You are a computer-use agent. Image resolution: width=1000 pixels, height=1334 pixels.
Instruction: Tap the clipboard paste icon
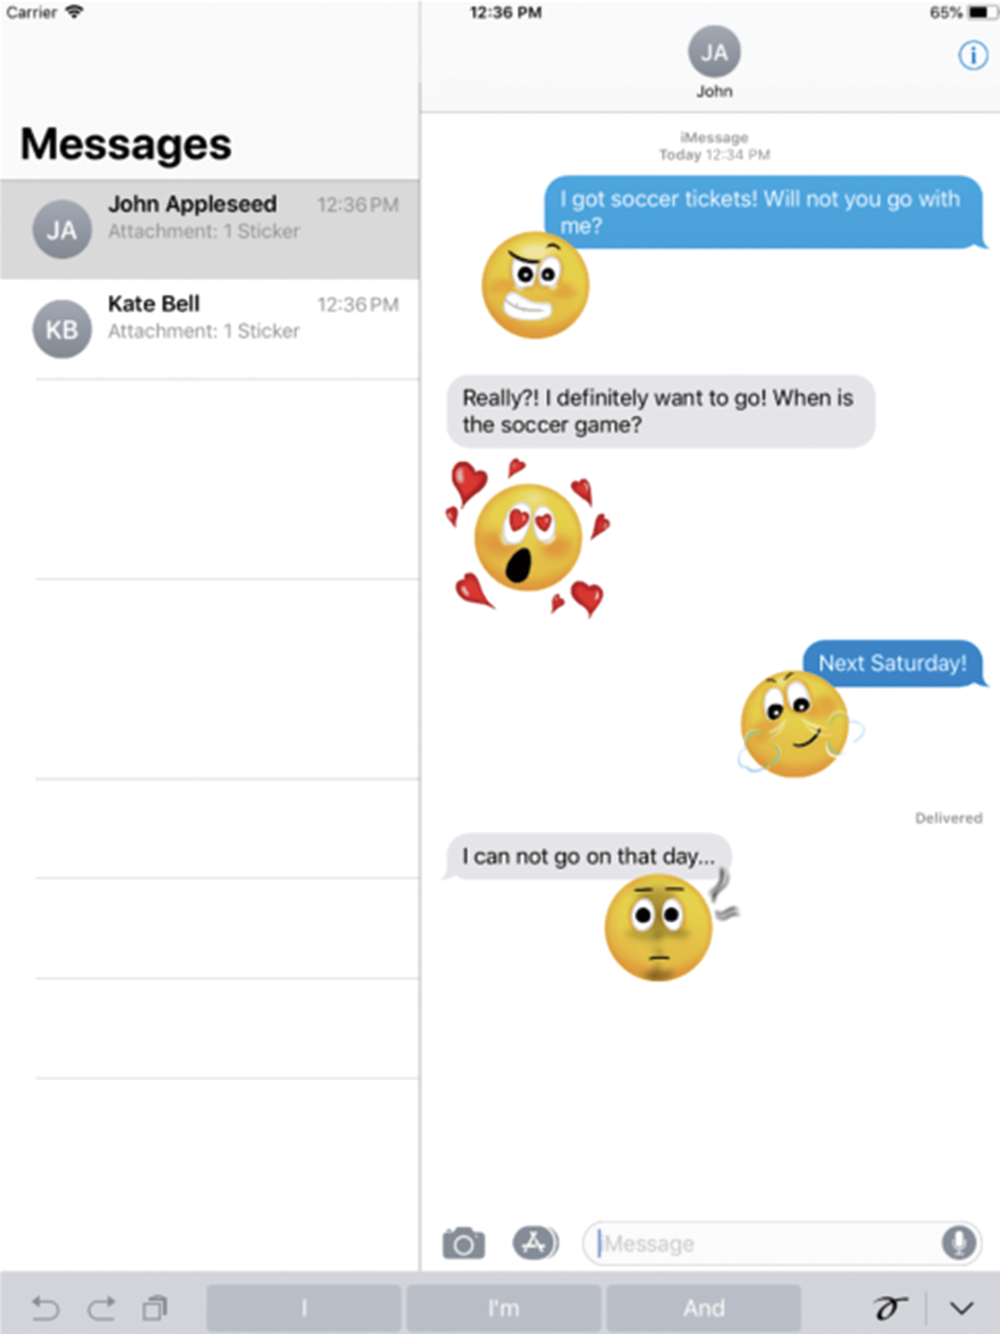[x=155, y=1307]
